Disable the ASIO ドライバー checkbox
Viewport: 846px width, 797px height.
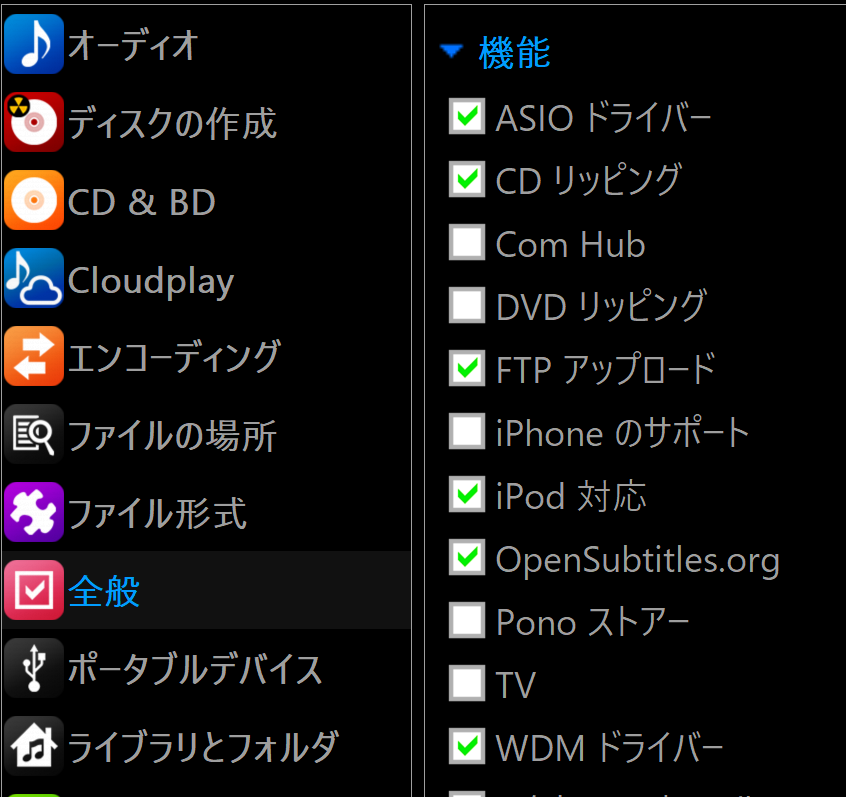click(466, 117)
